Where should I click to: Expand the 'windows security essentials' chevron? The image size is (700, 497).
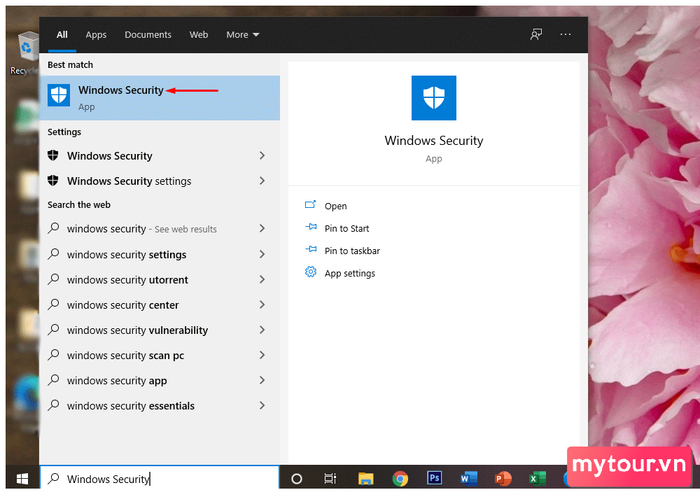point(262,405)
